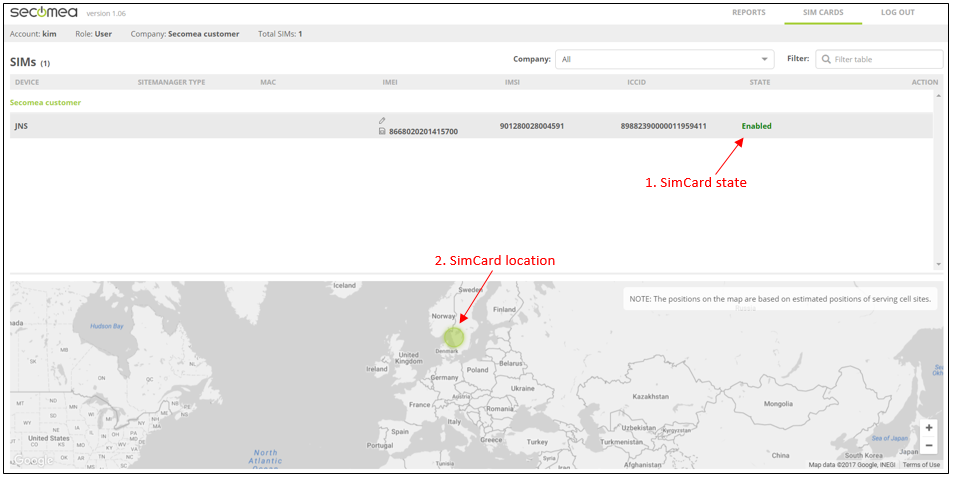Click the Account: kim label
The image size is (955, 477).
tap(33, 34)
